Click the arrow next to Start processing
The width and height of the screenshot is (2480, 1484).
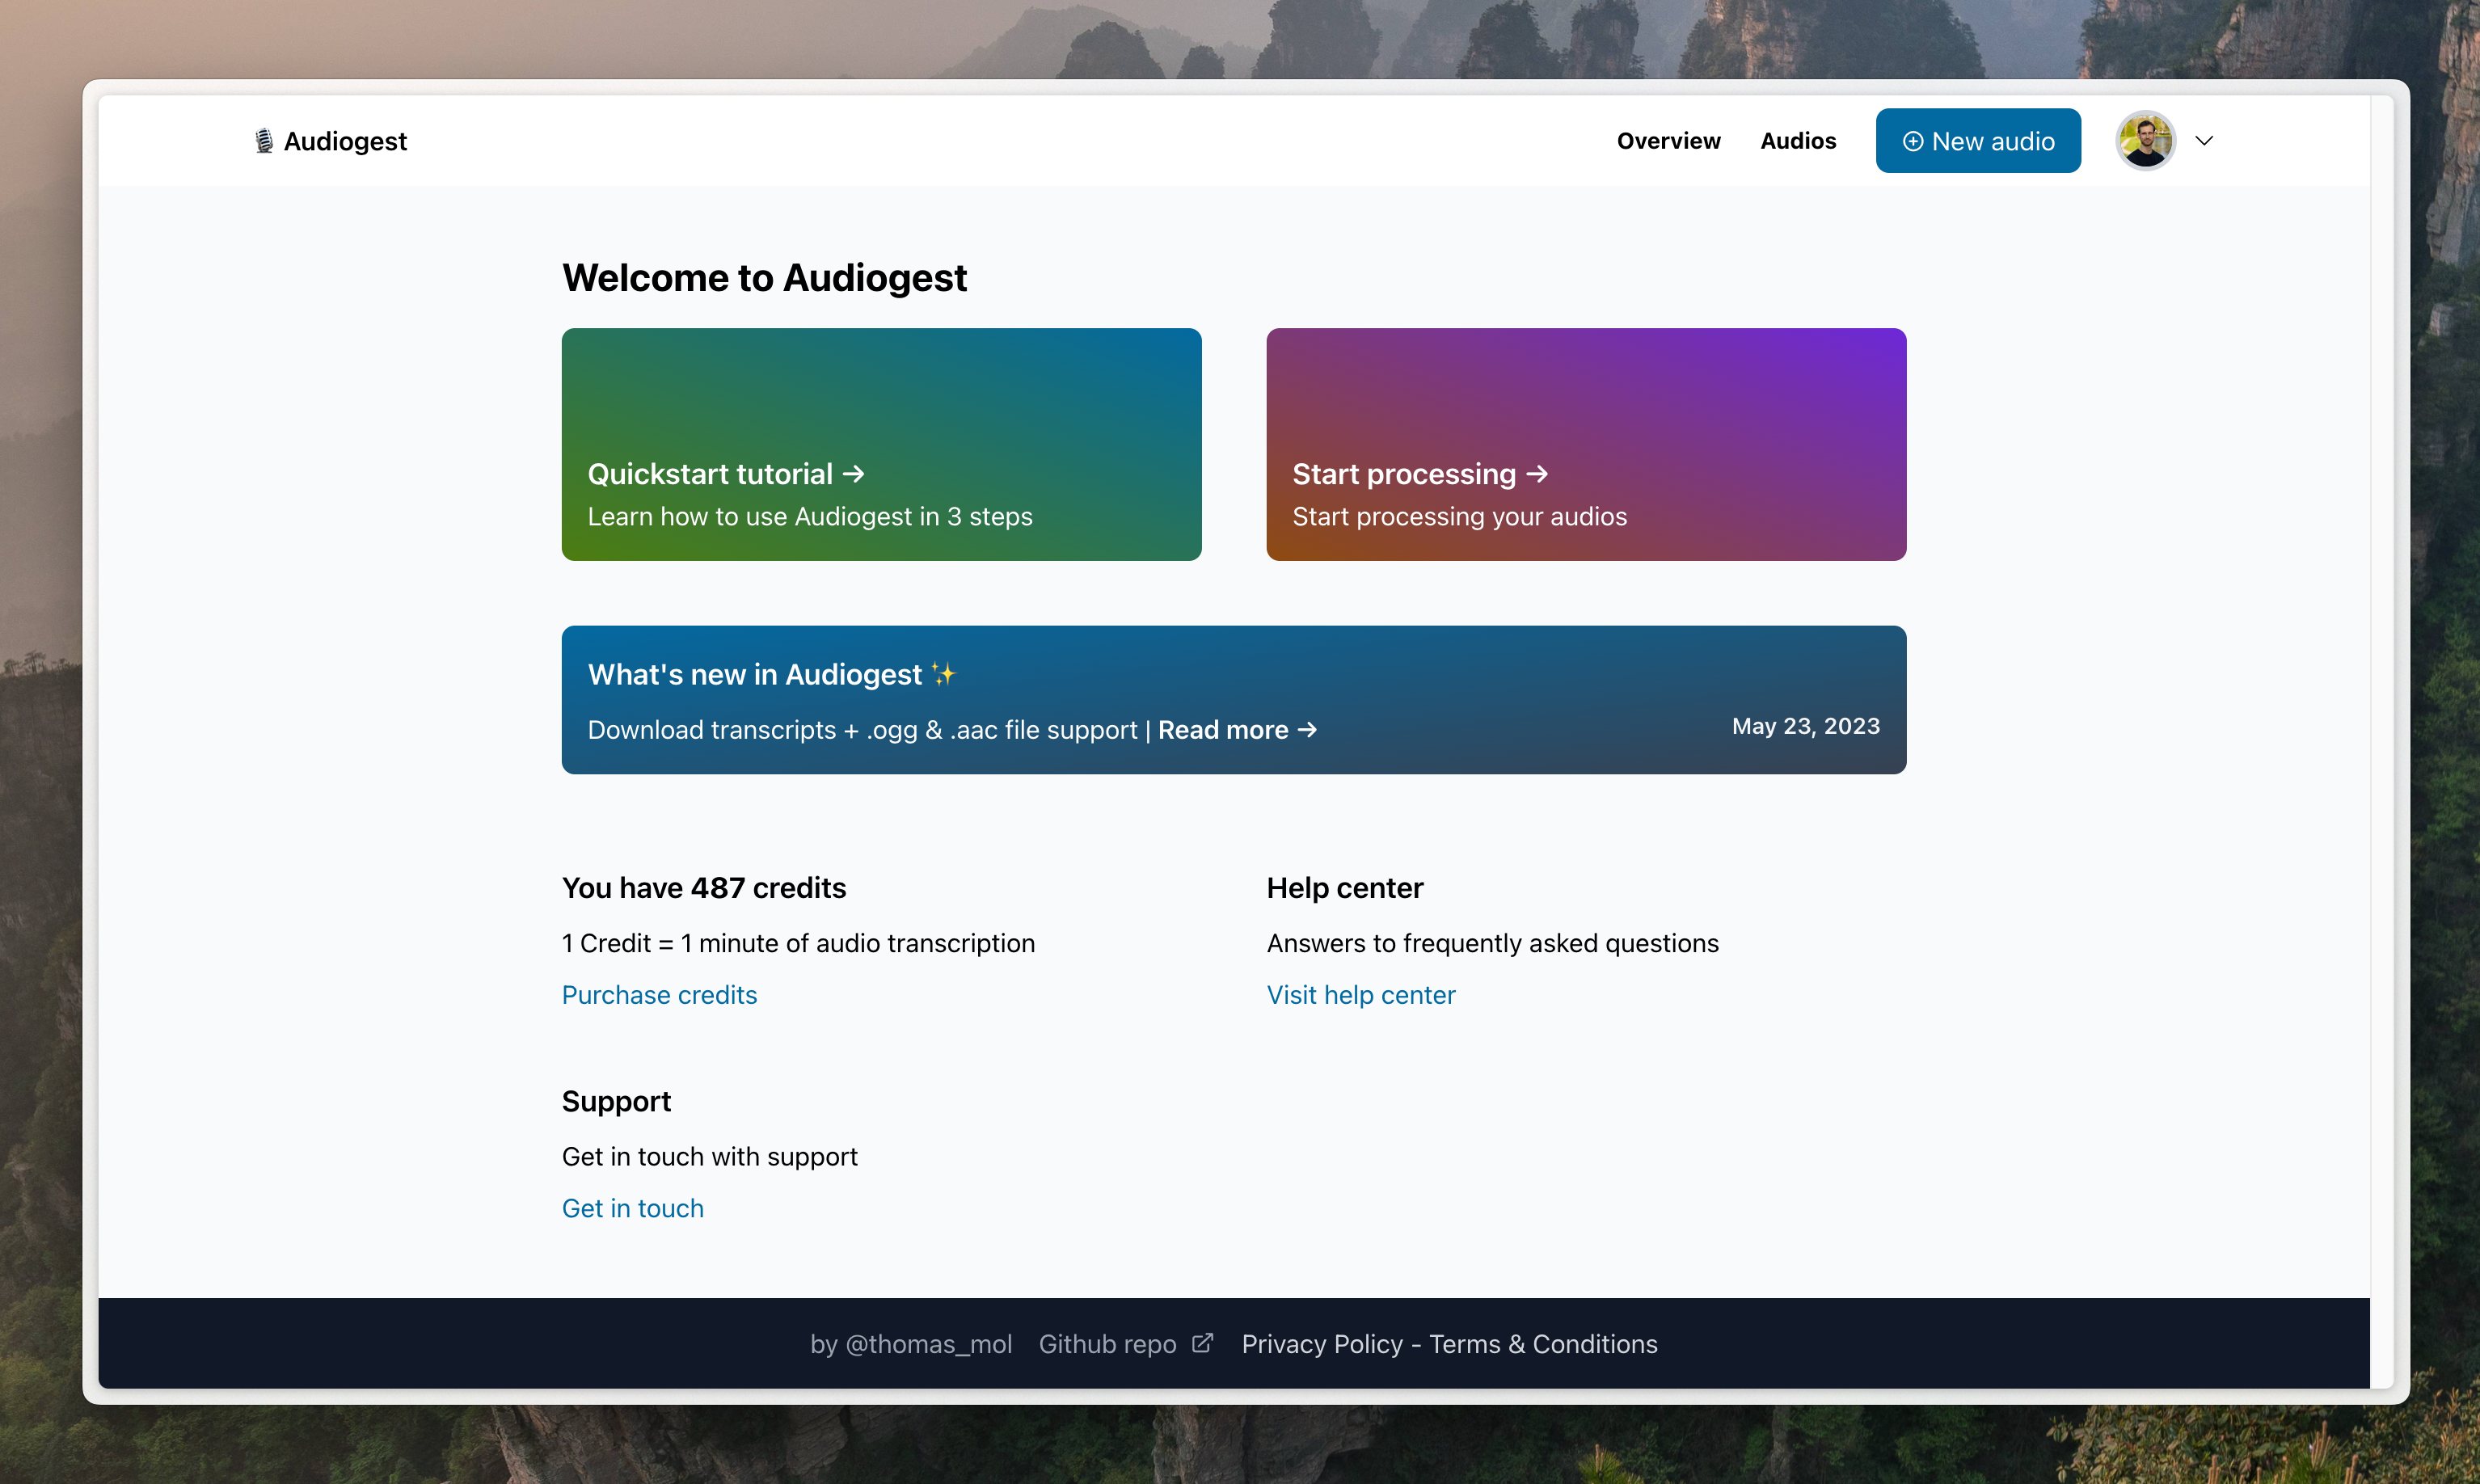[1537, 474]
